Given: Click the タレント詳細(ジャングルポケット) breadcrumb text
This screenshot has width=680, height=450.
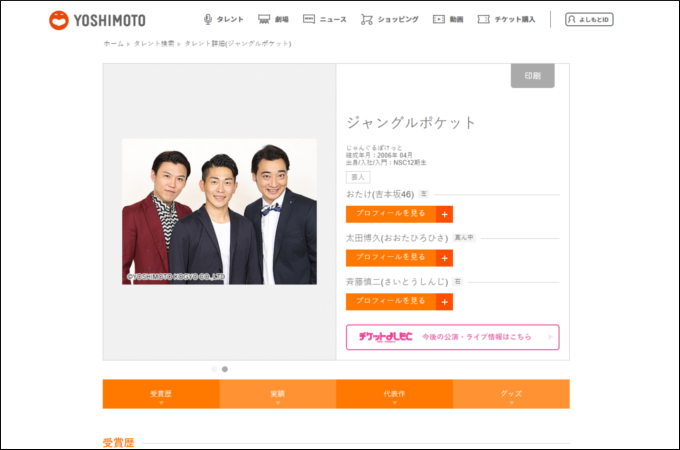Looking at the screenshot, I should pos(238,44).
